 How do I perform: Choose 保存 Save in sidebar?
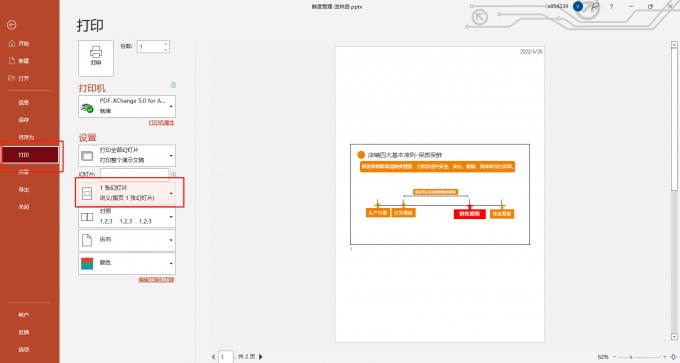(24, 120)
